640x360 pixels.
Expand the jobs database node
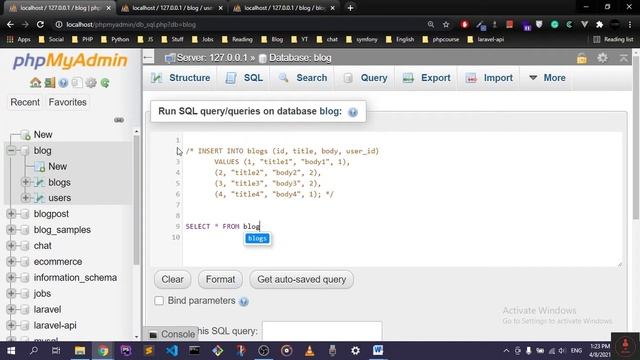(x=11, y=293)
